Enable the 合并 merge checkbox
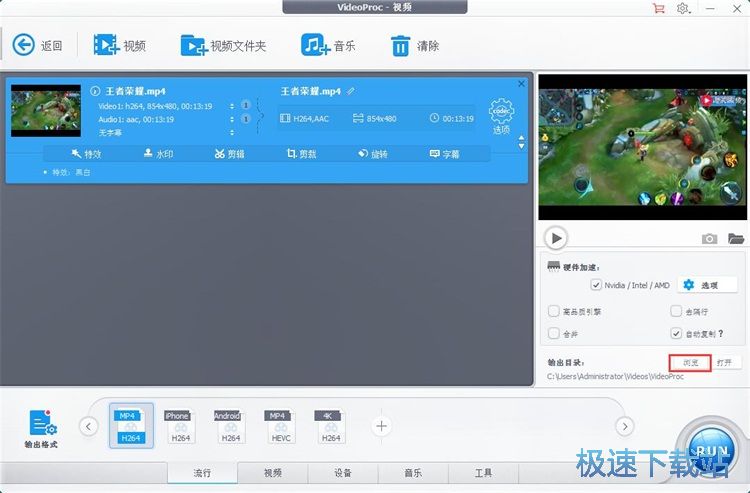Screen dimensions: 750x493 click(553, 333)
